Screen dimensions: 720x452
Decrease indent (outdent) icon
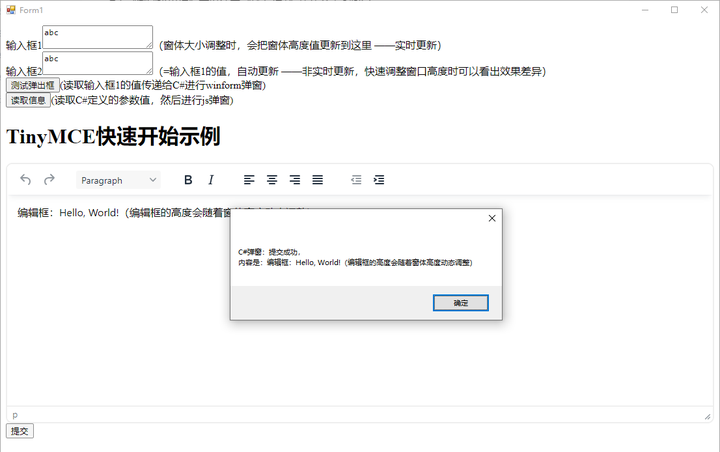coord(356,180)
